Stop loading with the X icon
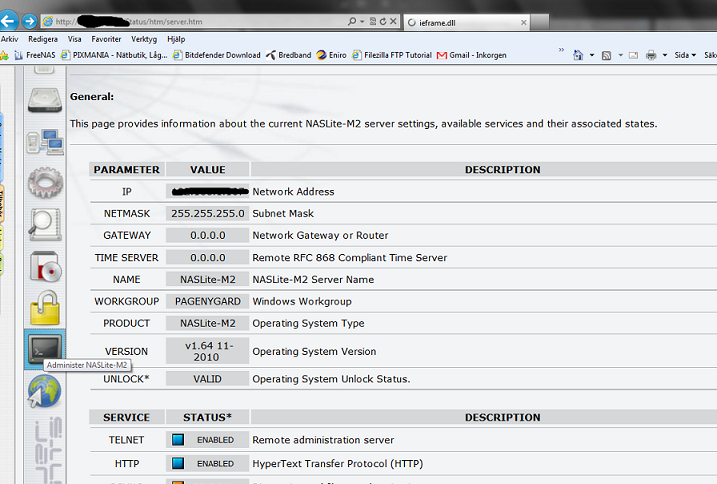This screenshot has height=484, width=717. 393,22
